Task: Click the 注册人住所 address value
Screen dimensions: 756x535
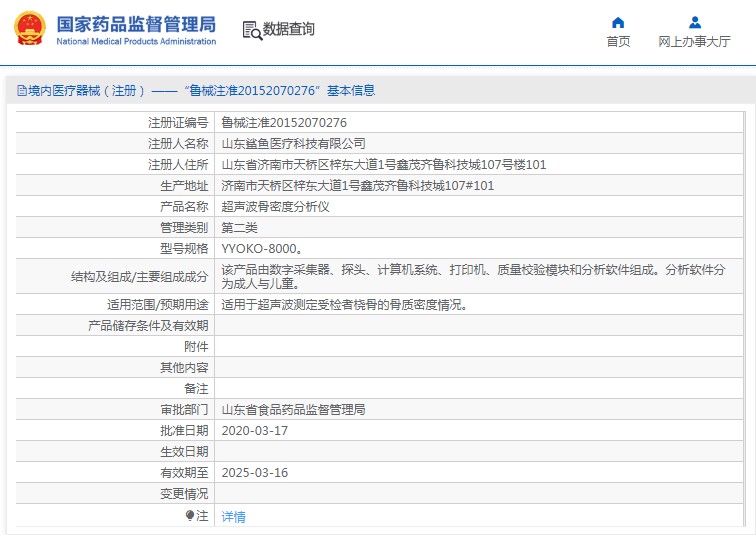Action: coord(384,165)
